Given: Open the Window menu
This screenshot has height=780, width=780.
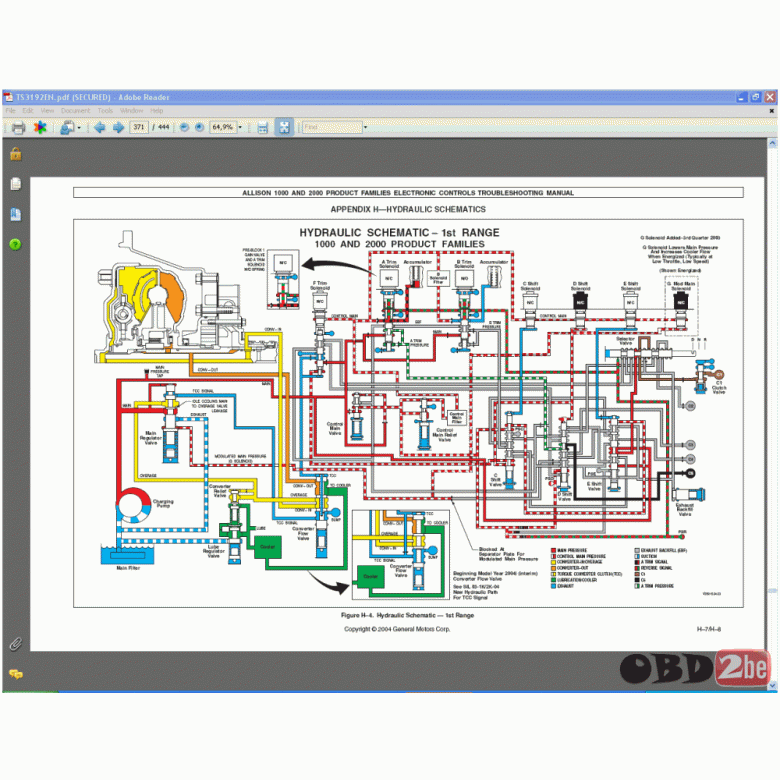Looking at the screenshot, I should pos(131,111).
